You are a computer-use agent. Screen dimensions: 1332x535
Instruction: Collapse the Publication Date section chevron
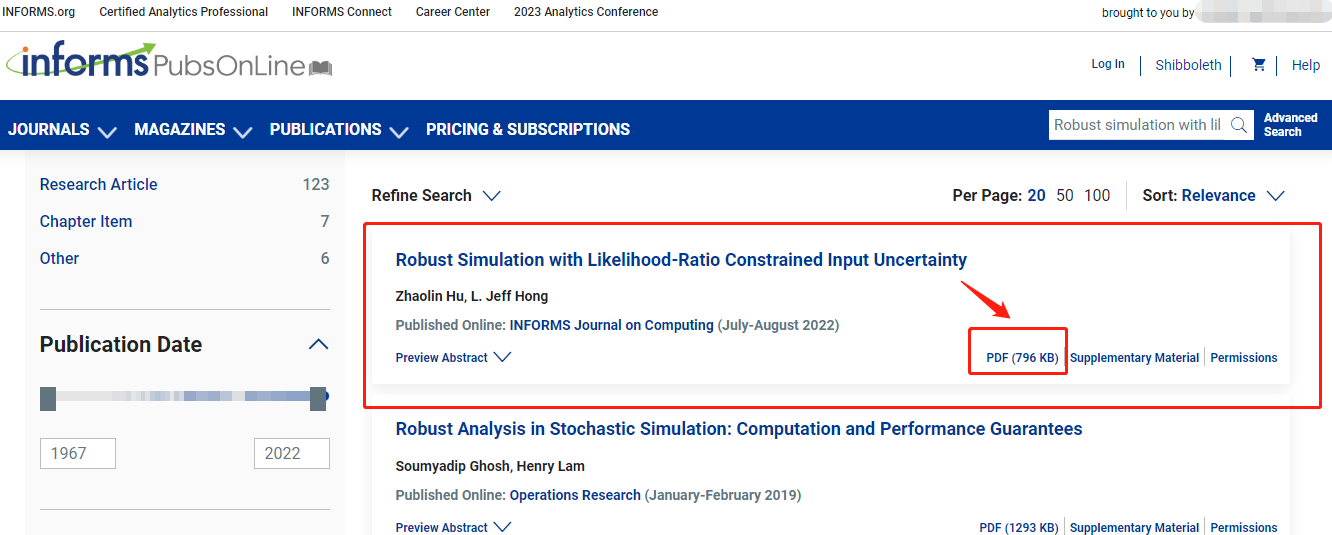pos(318,345)
